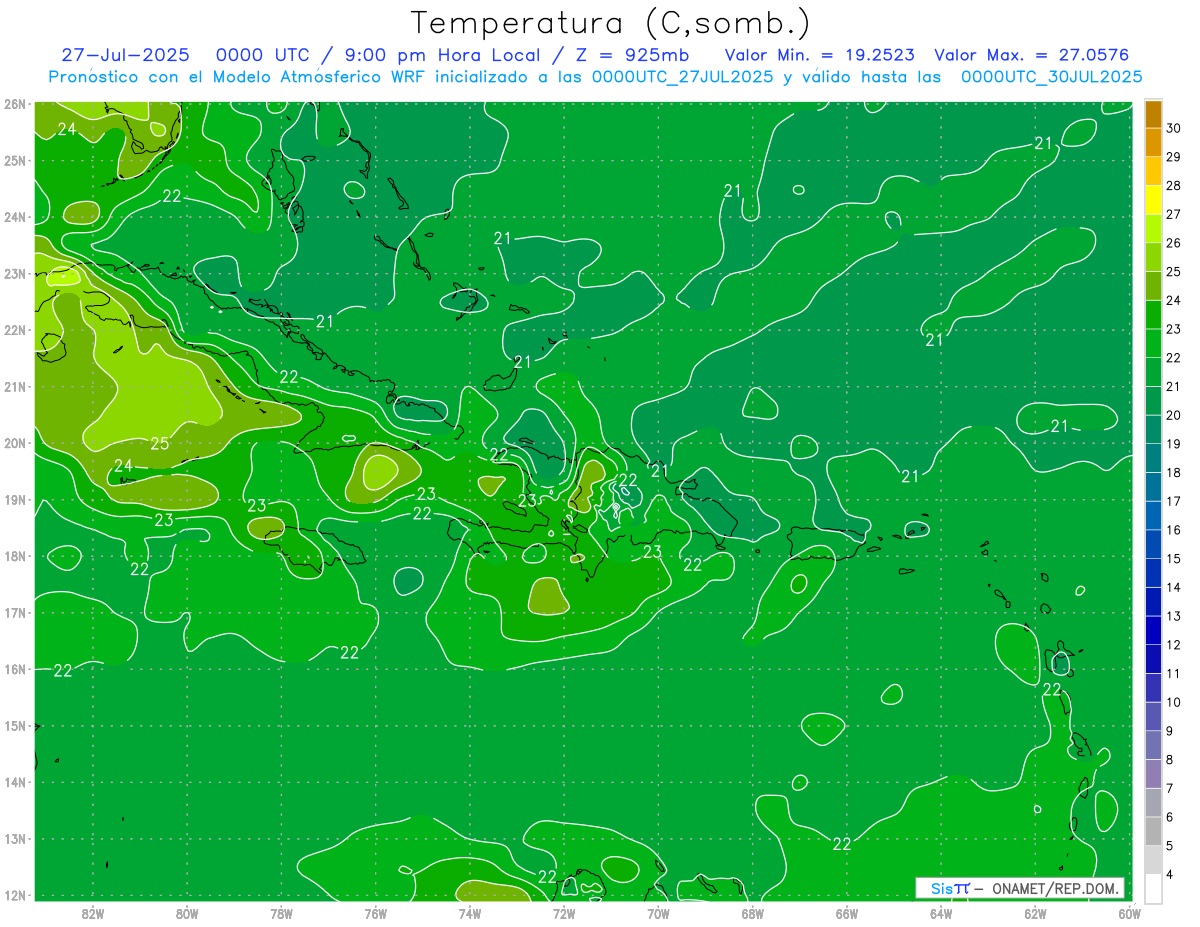
Task: Click the '27' colorbar label
Action: tap(1173, 214)
